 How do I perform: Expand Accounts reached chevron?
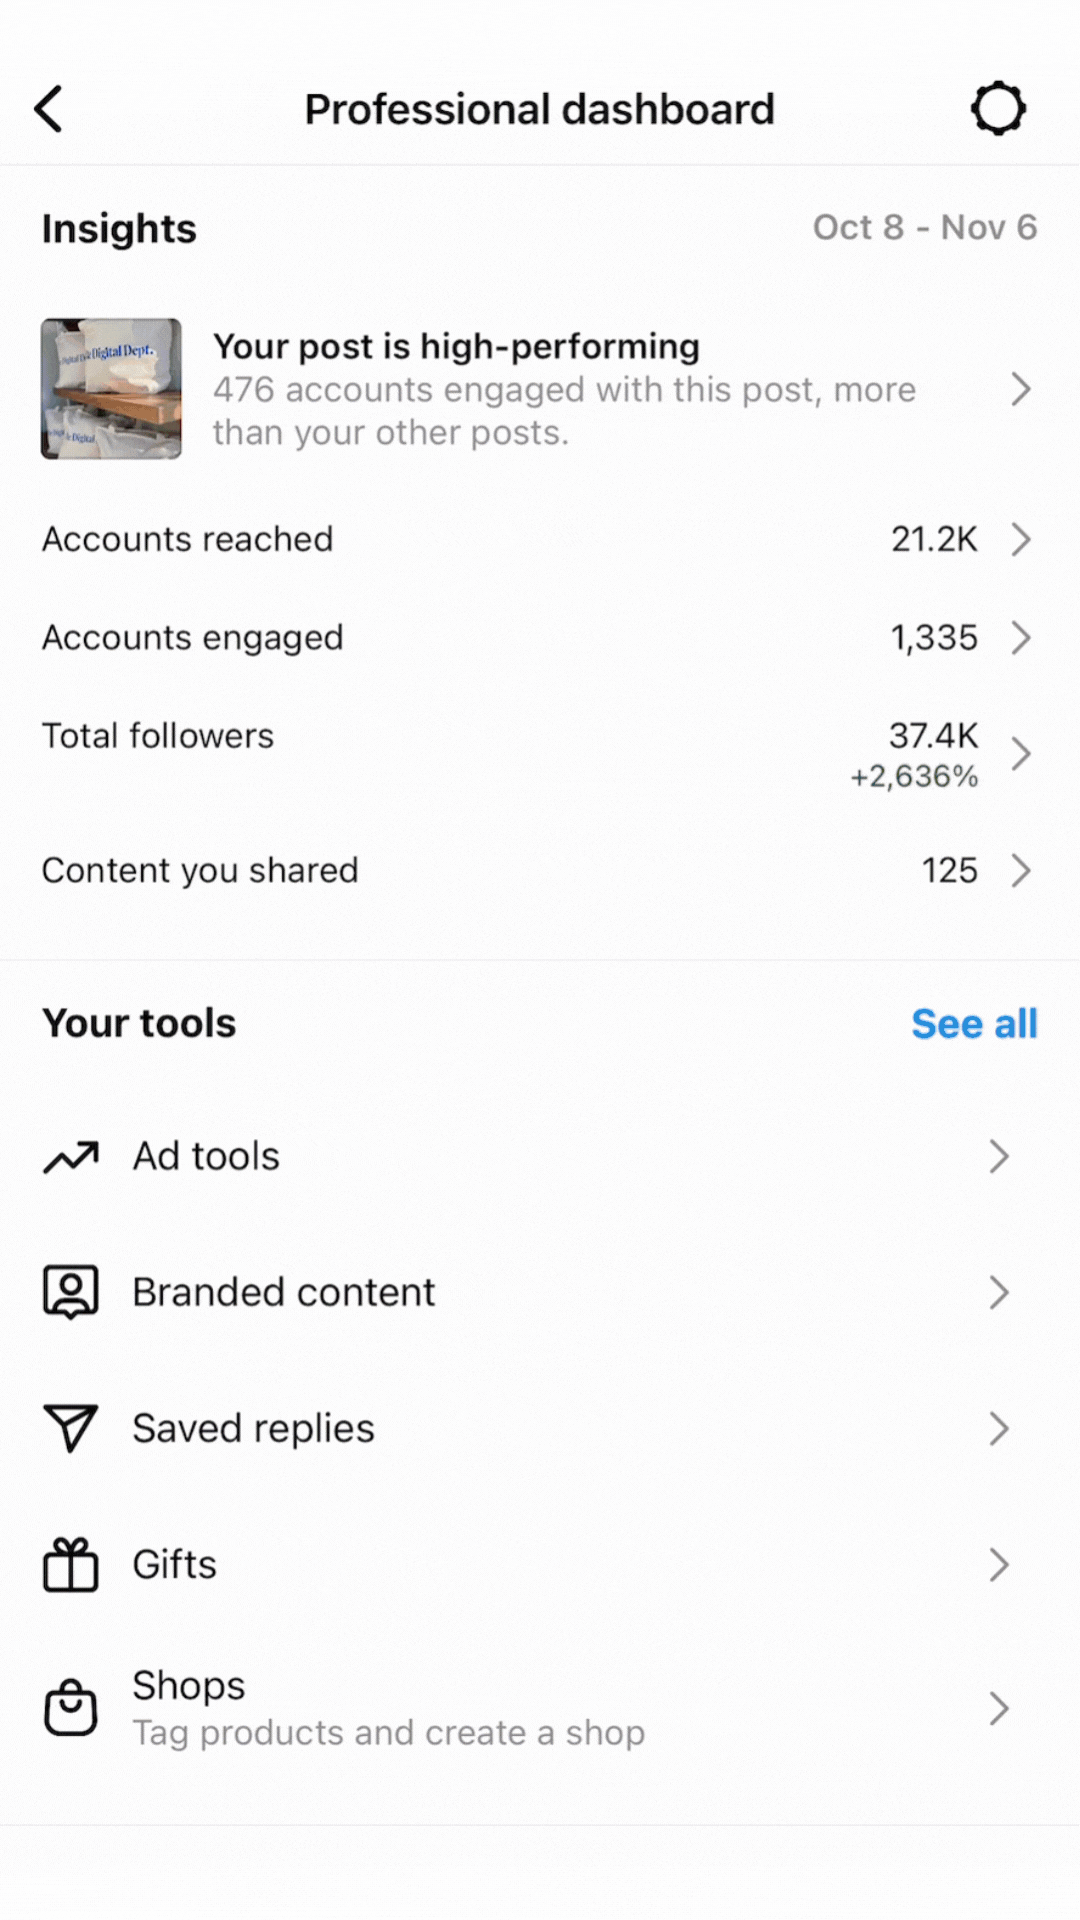tap(1020, 540)
